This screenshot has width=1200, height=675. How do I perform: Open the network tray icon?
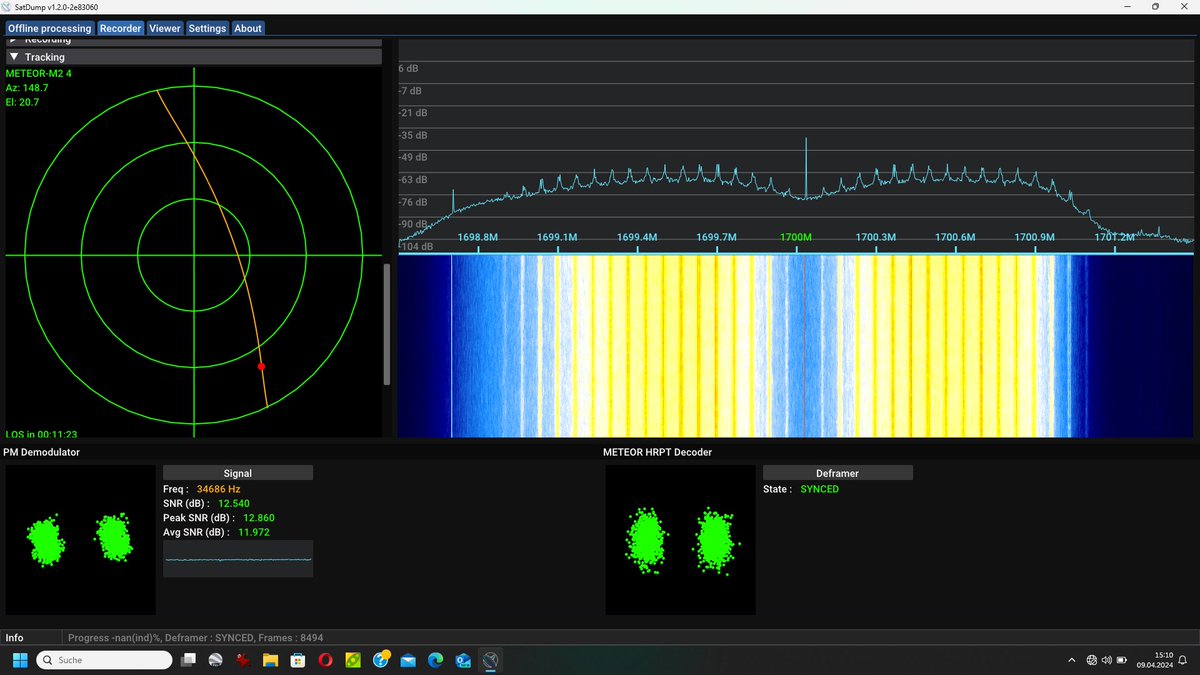coord(1092,660)
